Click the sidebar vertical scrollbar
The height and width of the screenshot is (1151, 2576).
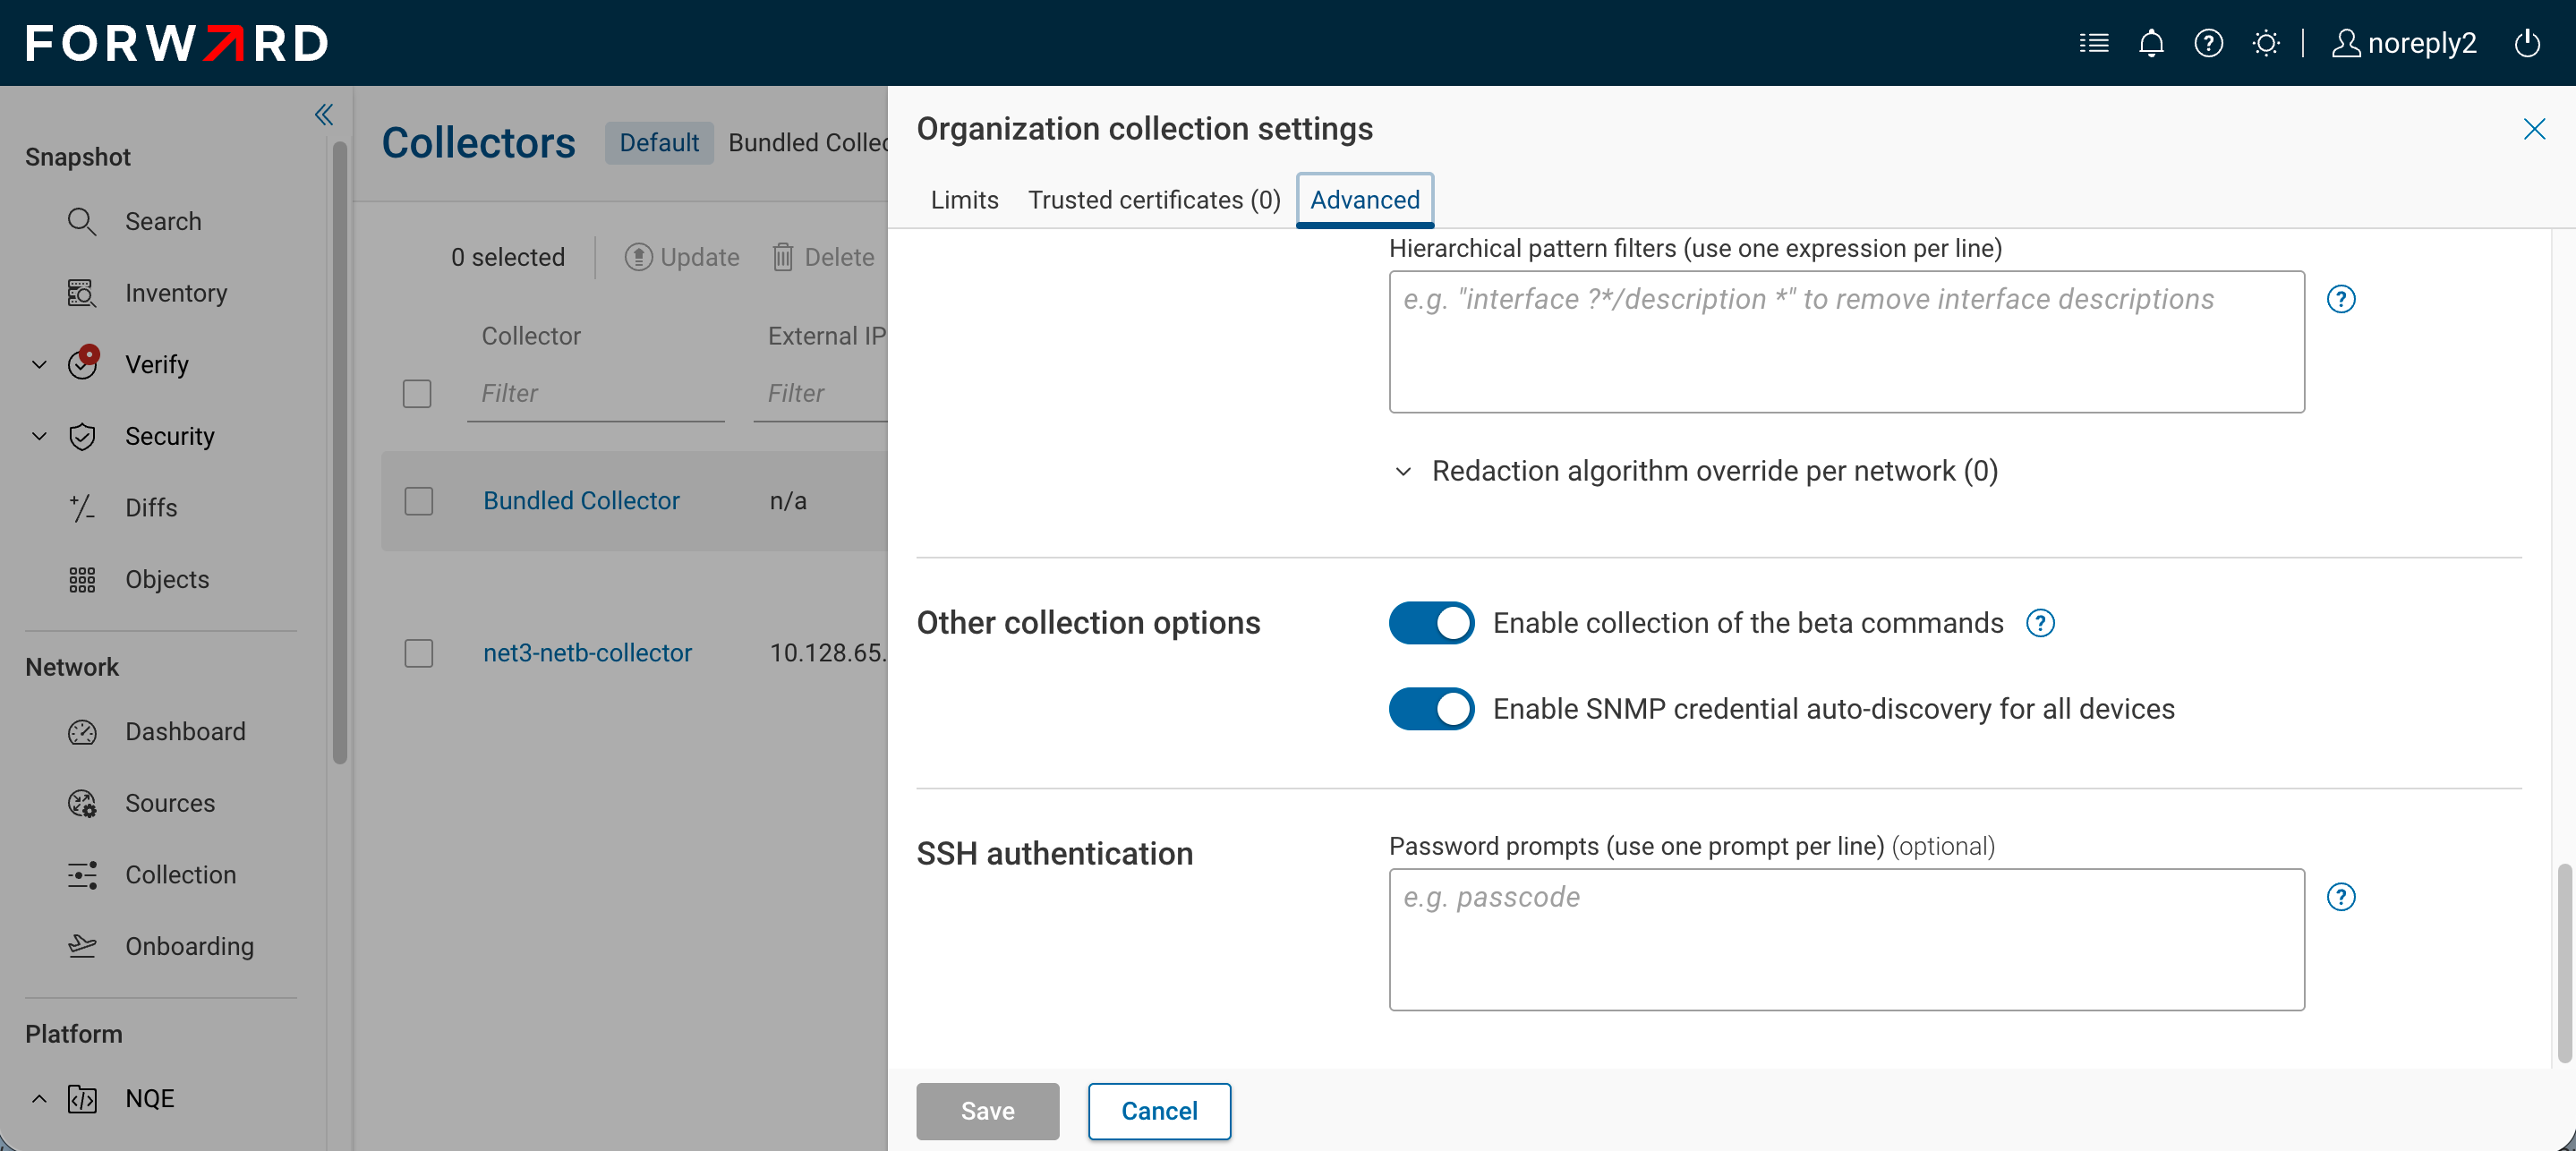point(340,452)
